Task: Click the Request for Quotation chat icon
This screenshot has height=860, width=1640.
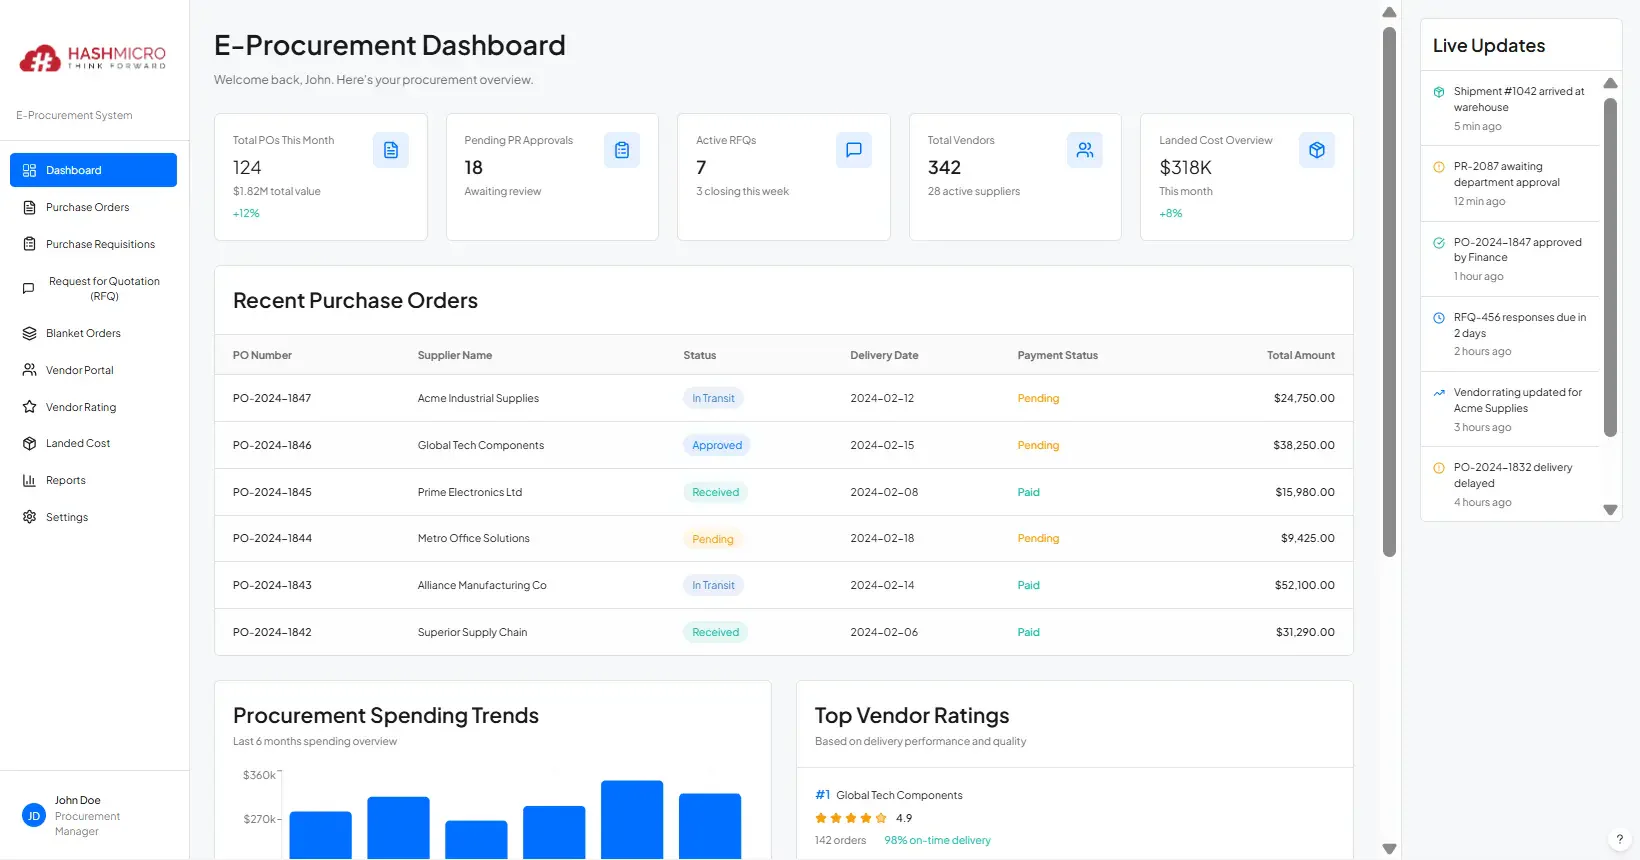Action: coord(29,289)
